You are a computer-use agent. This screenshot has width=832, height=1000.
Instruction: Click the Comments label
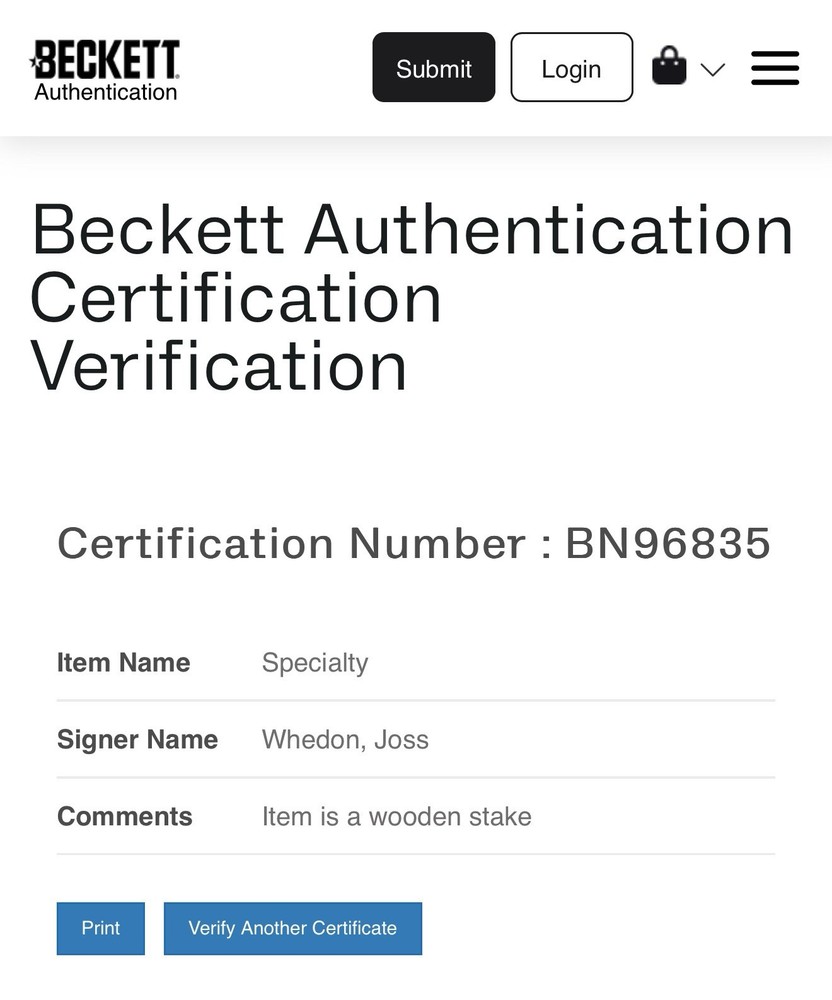(x=125, y=816)
